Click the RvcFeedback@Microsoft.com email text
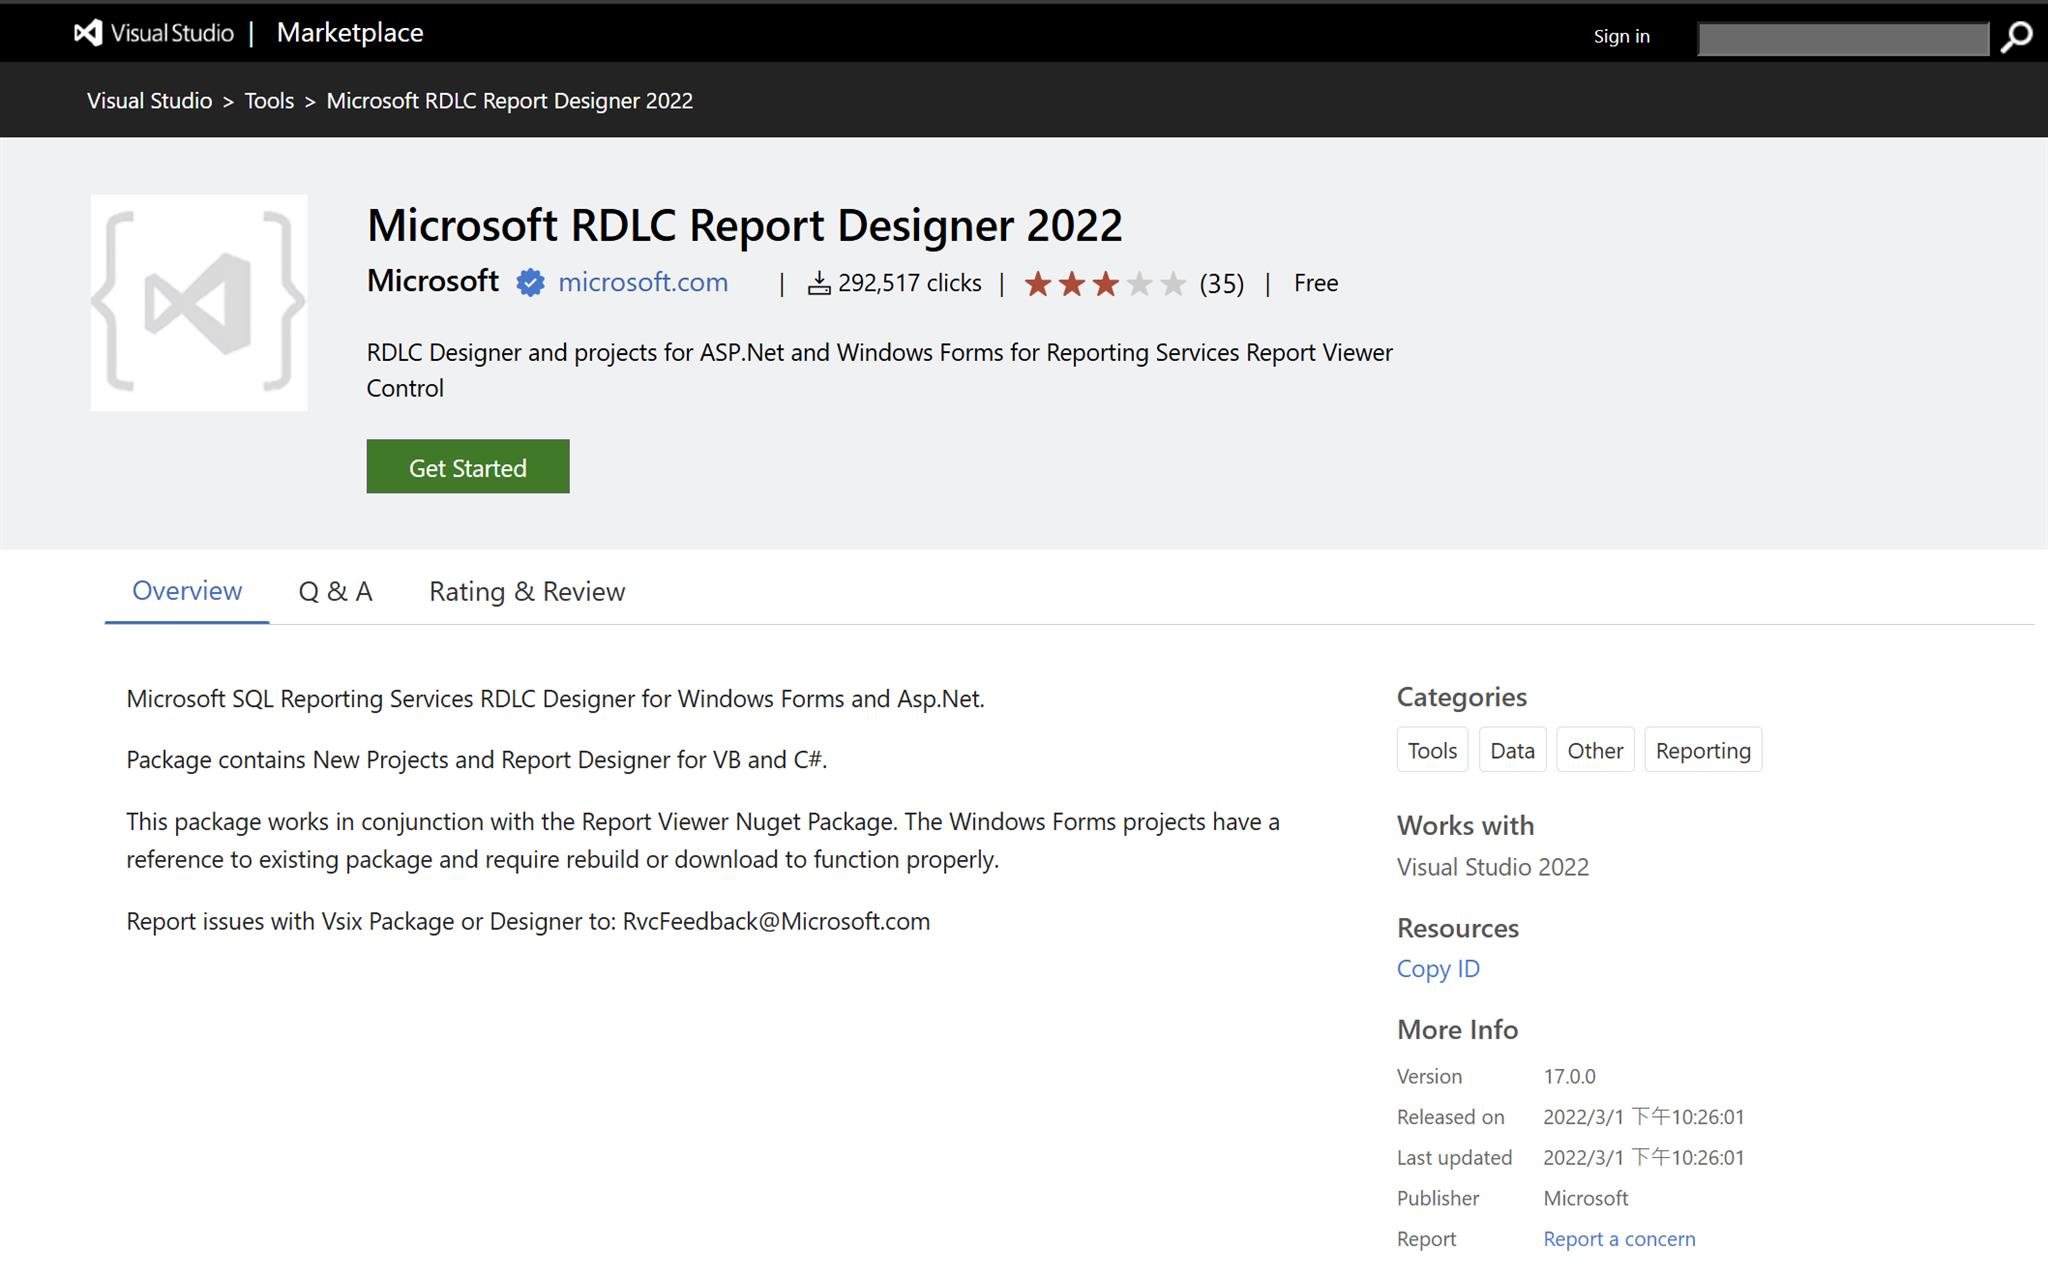 (x=776, y=921)
